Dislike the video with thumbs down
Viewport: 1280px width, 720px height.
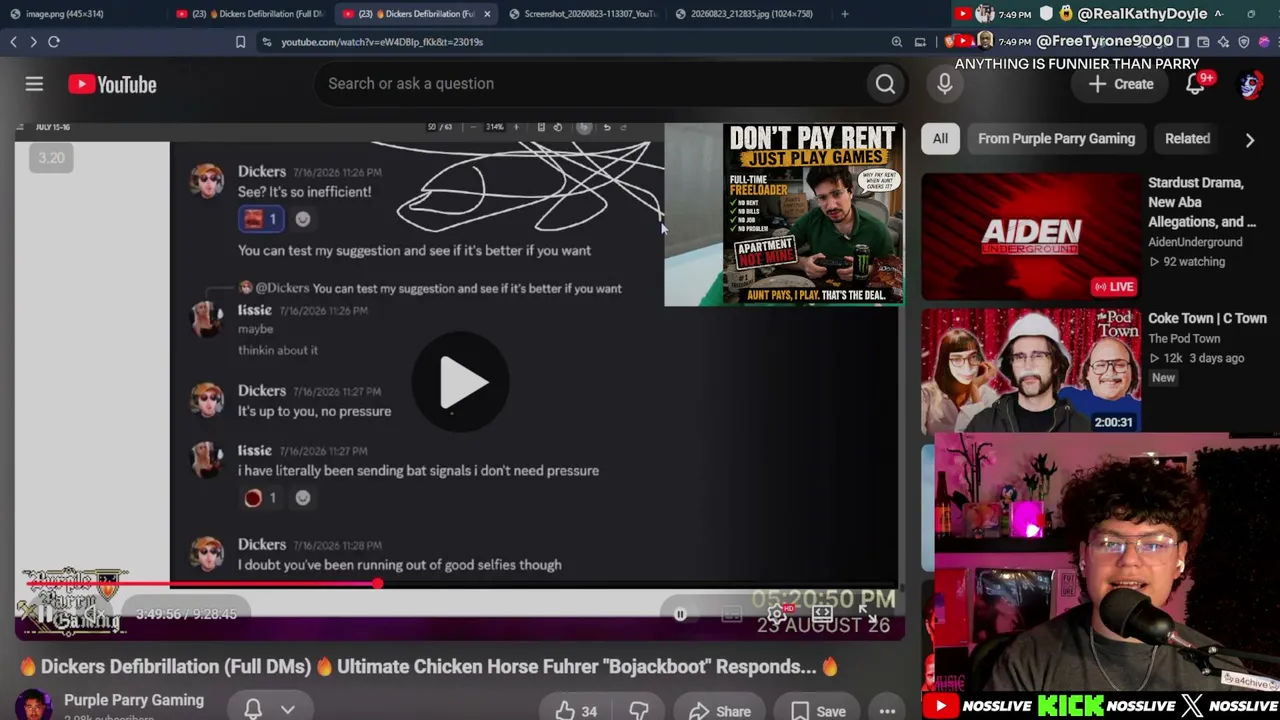click(x=638, y=711)
